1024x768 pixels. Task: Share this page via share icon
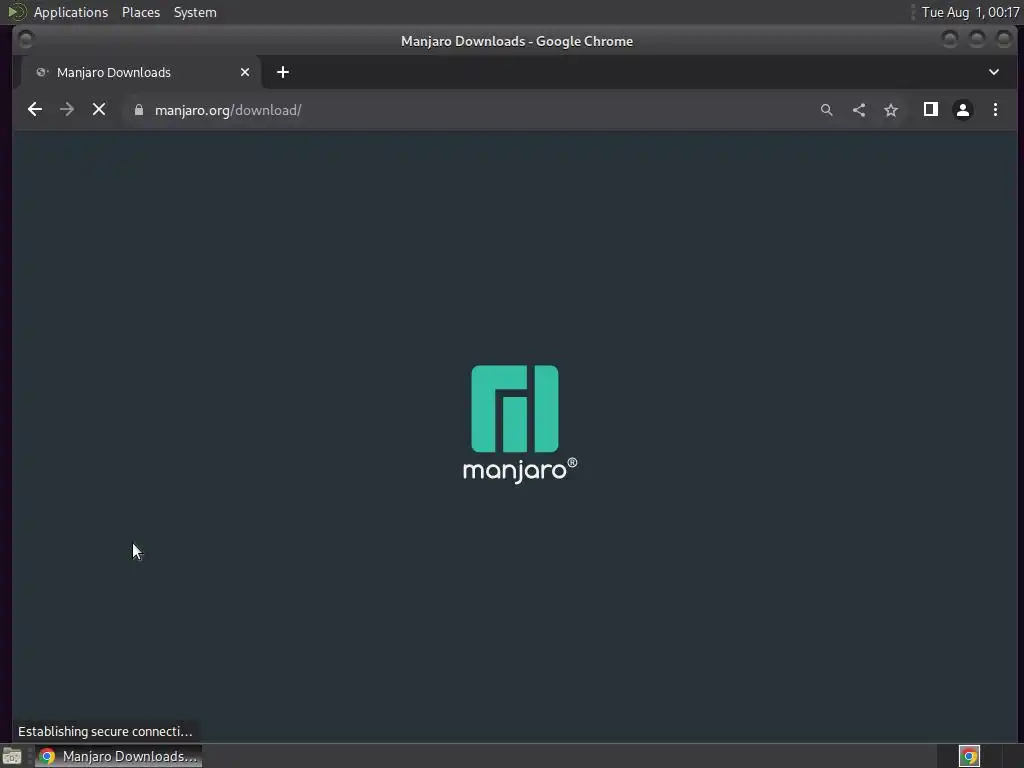[859, 110]
